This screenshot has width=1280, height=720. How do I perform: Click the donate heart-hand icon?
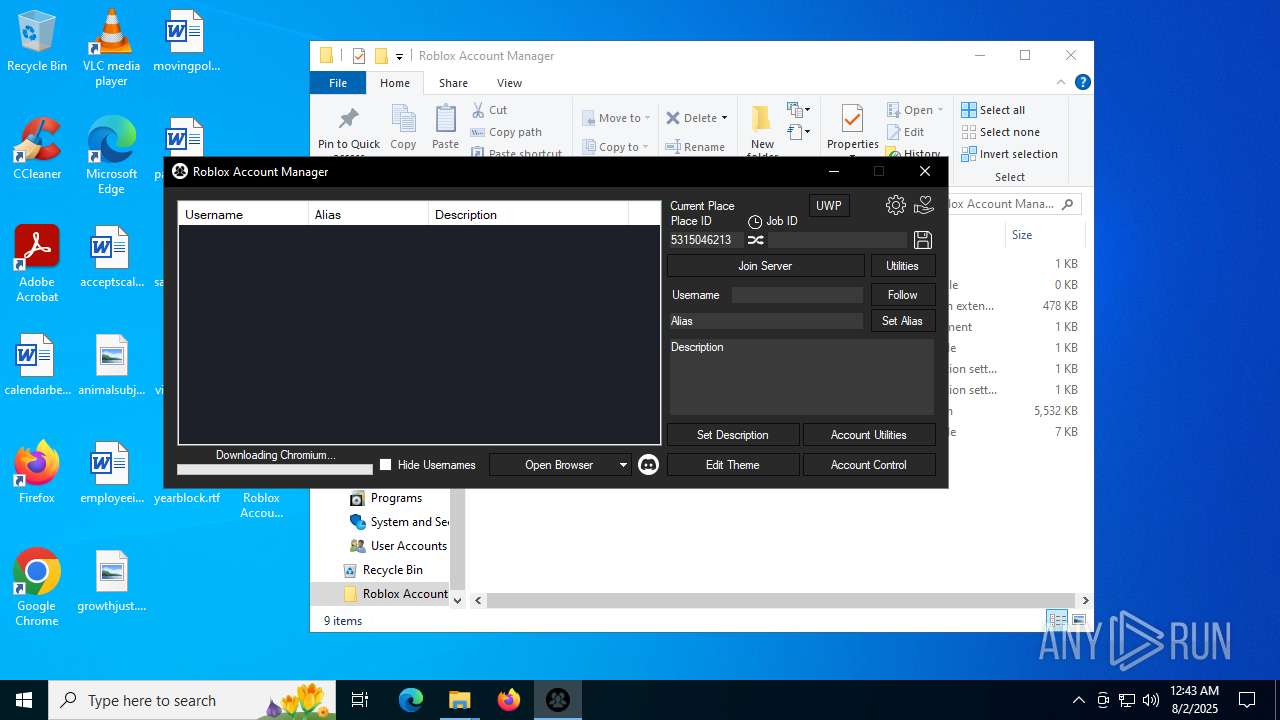tap(924, 205)
